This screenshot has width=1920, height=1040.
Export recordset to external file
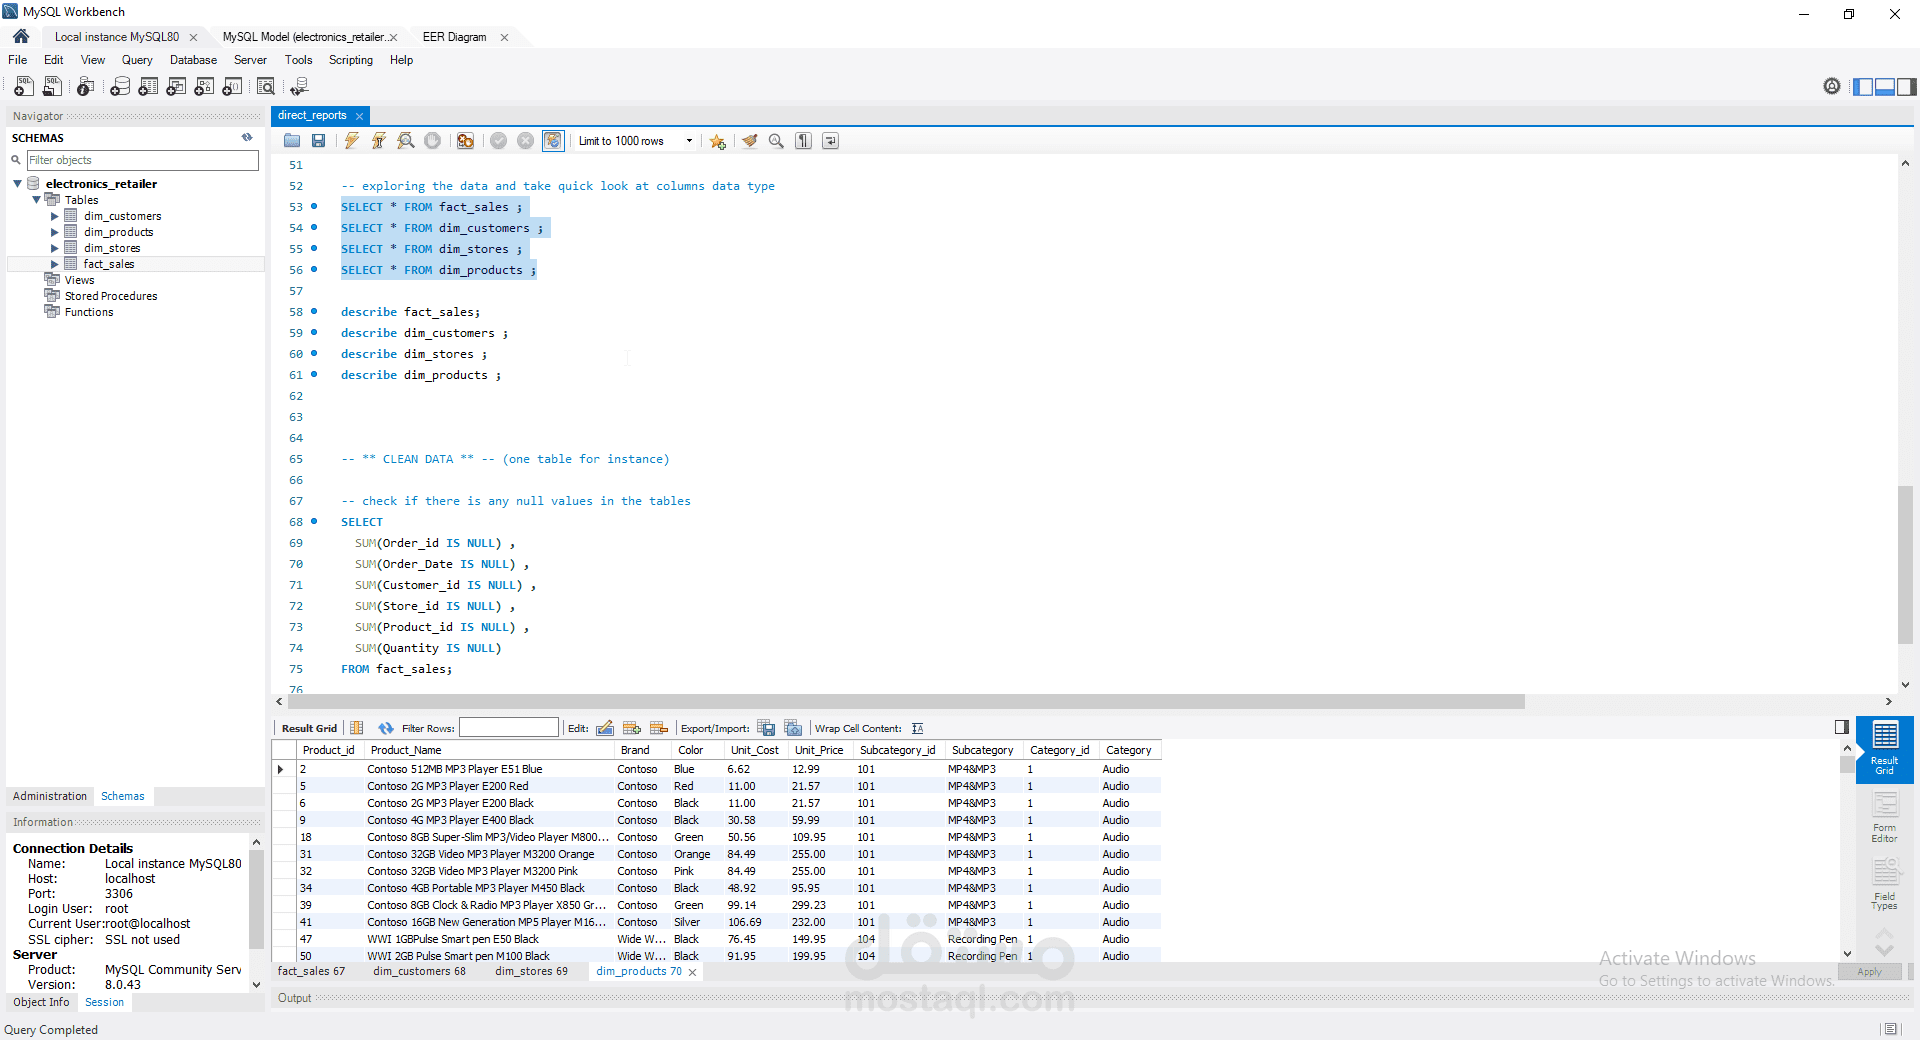coord(766,728)
